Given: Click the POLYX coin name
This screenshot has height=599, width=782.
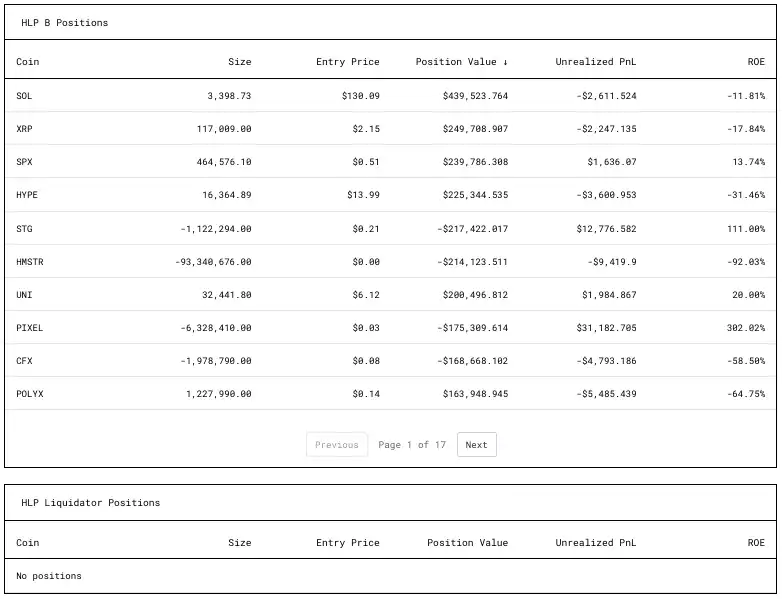Looking at the screenshot, I should [x=30, y=394].
